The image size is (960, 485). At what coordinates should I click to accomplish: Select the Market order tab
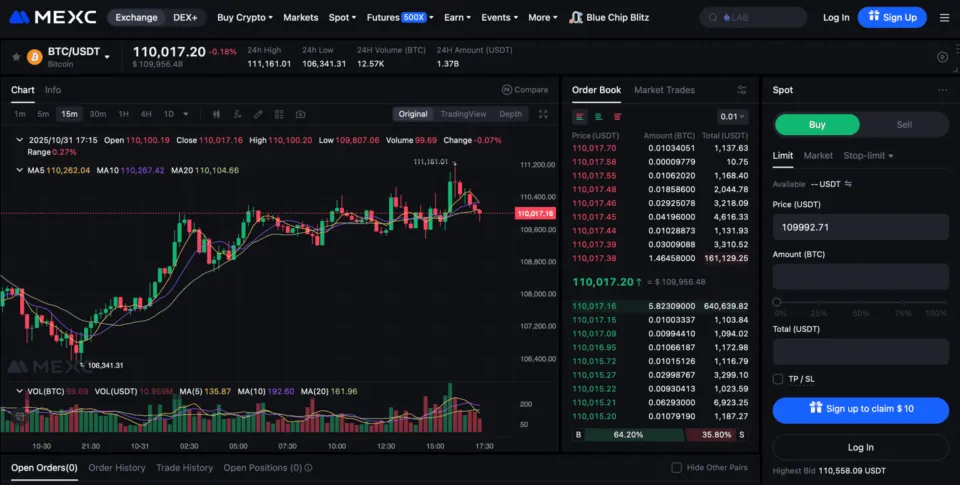tap(818, 156)
